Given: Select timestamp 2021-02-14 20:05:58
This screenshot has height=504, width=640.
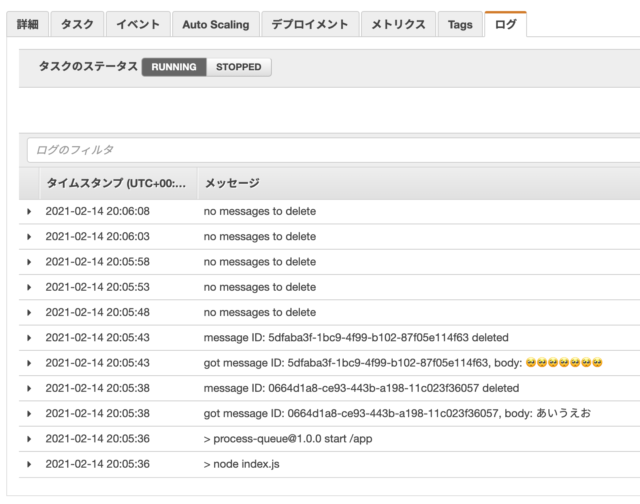Looking at the screenshot, I should tap(98, 262).
